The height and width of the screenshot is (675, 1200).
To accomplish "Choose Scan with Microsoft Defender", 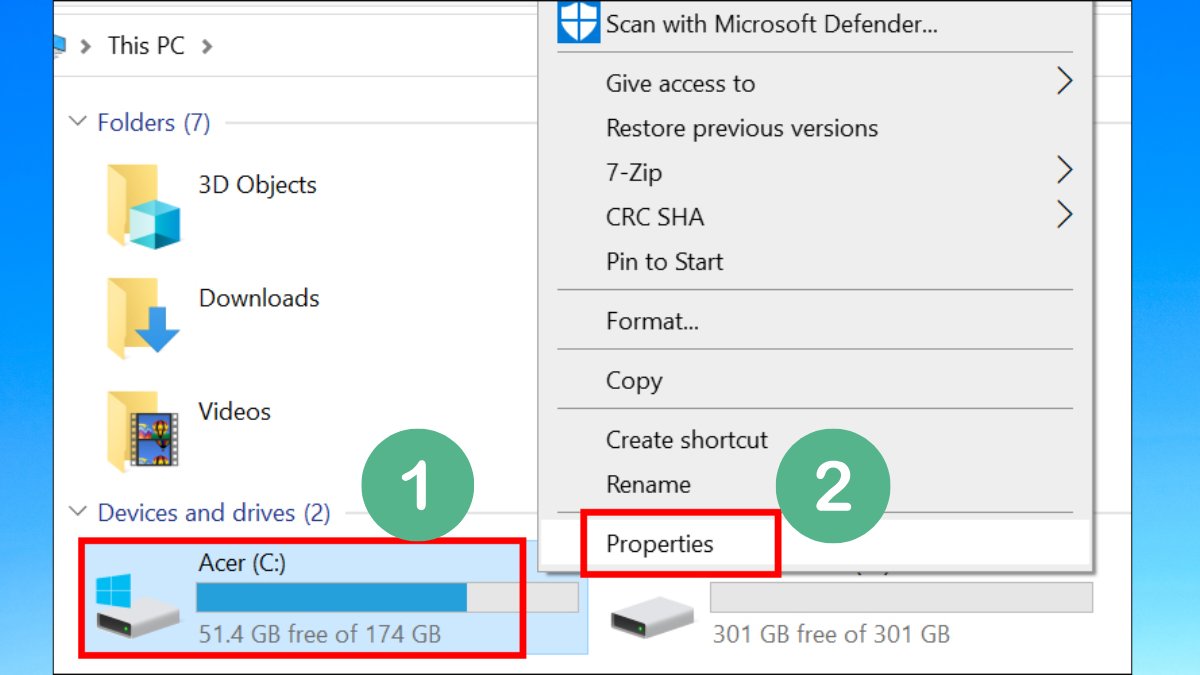I will [770, 22].
